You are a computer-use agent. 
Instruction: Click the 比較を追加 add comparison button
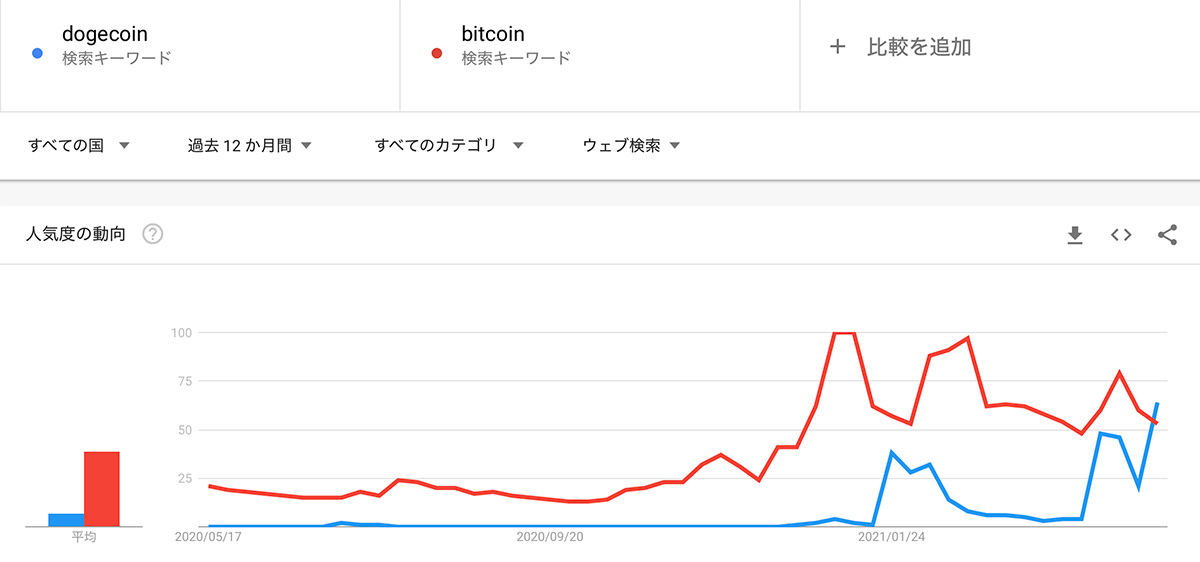(900, 47)
